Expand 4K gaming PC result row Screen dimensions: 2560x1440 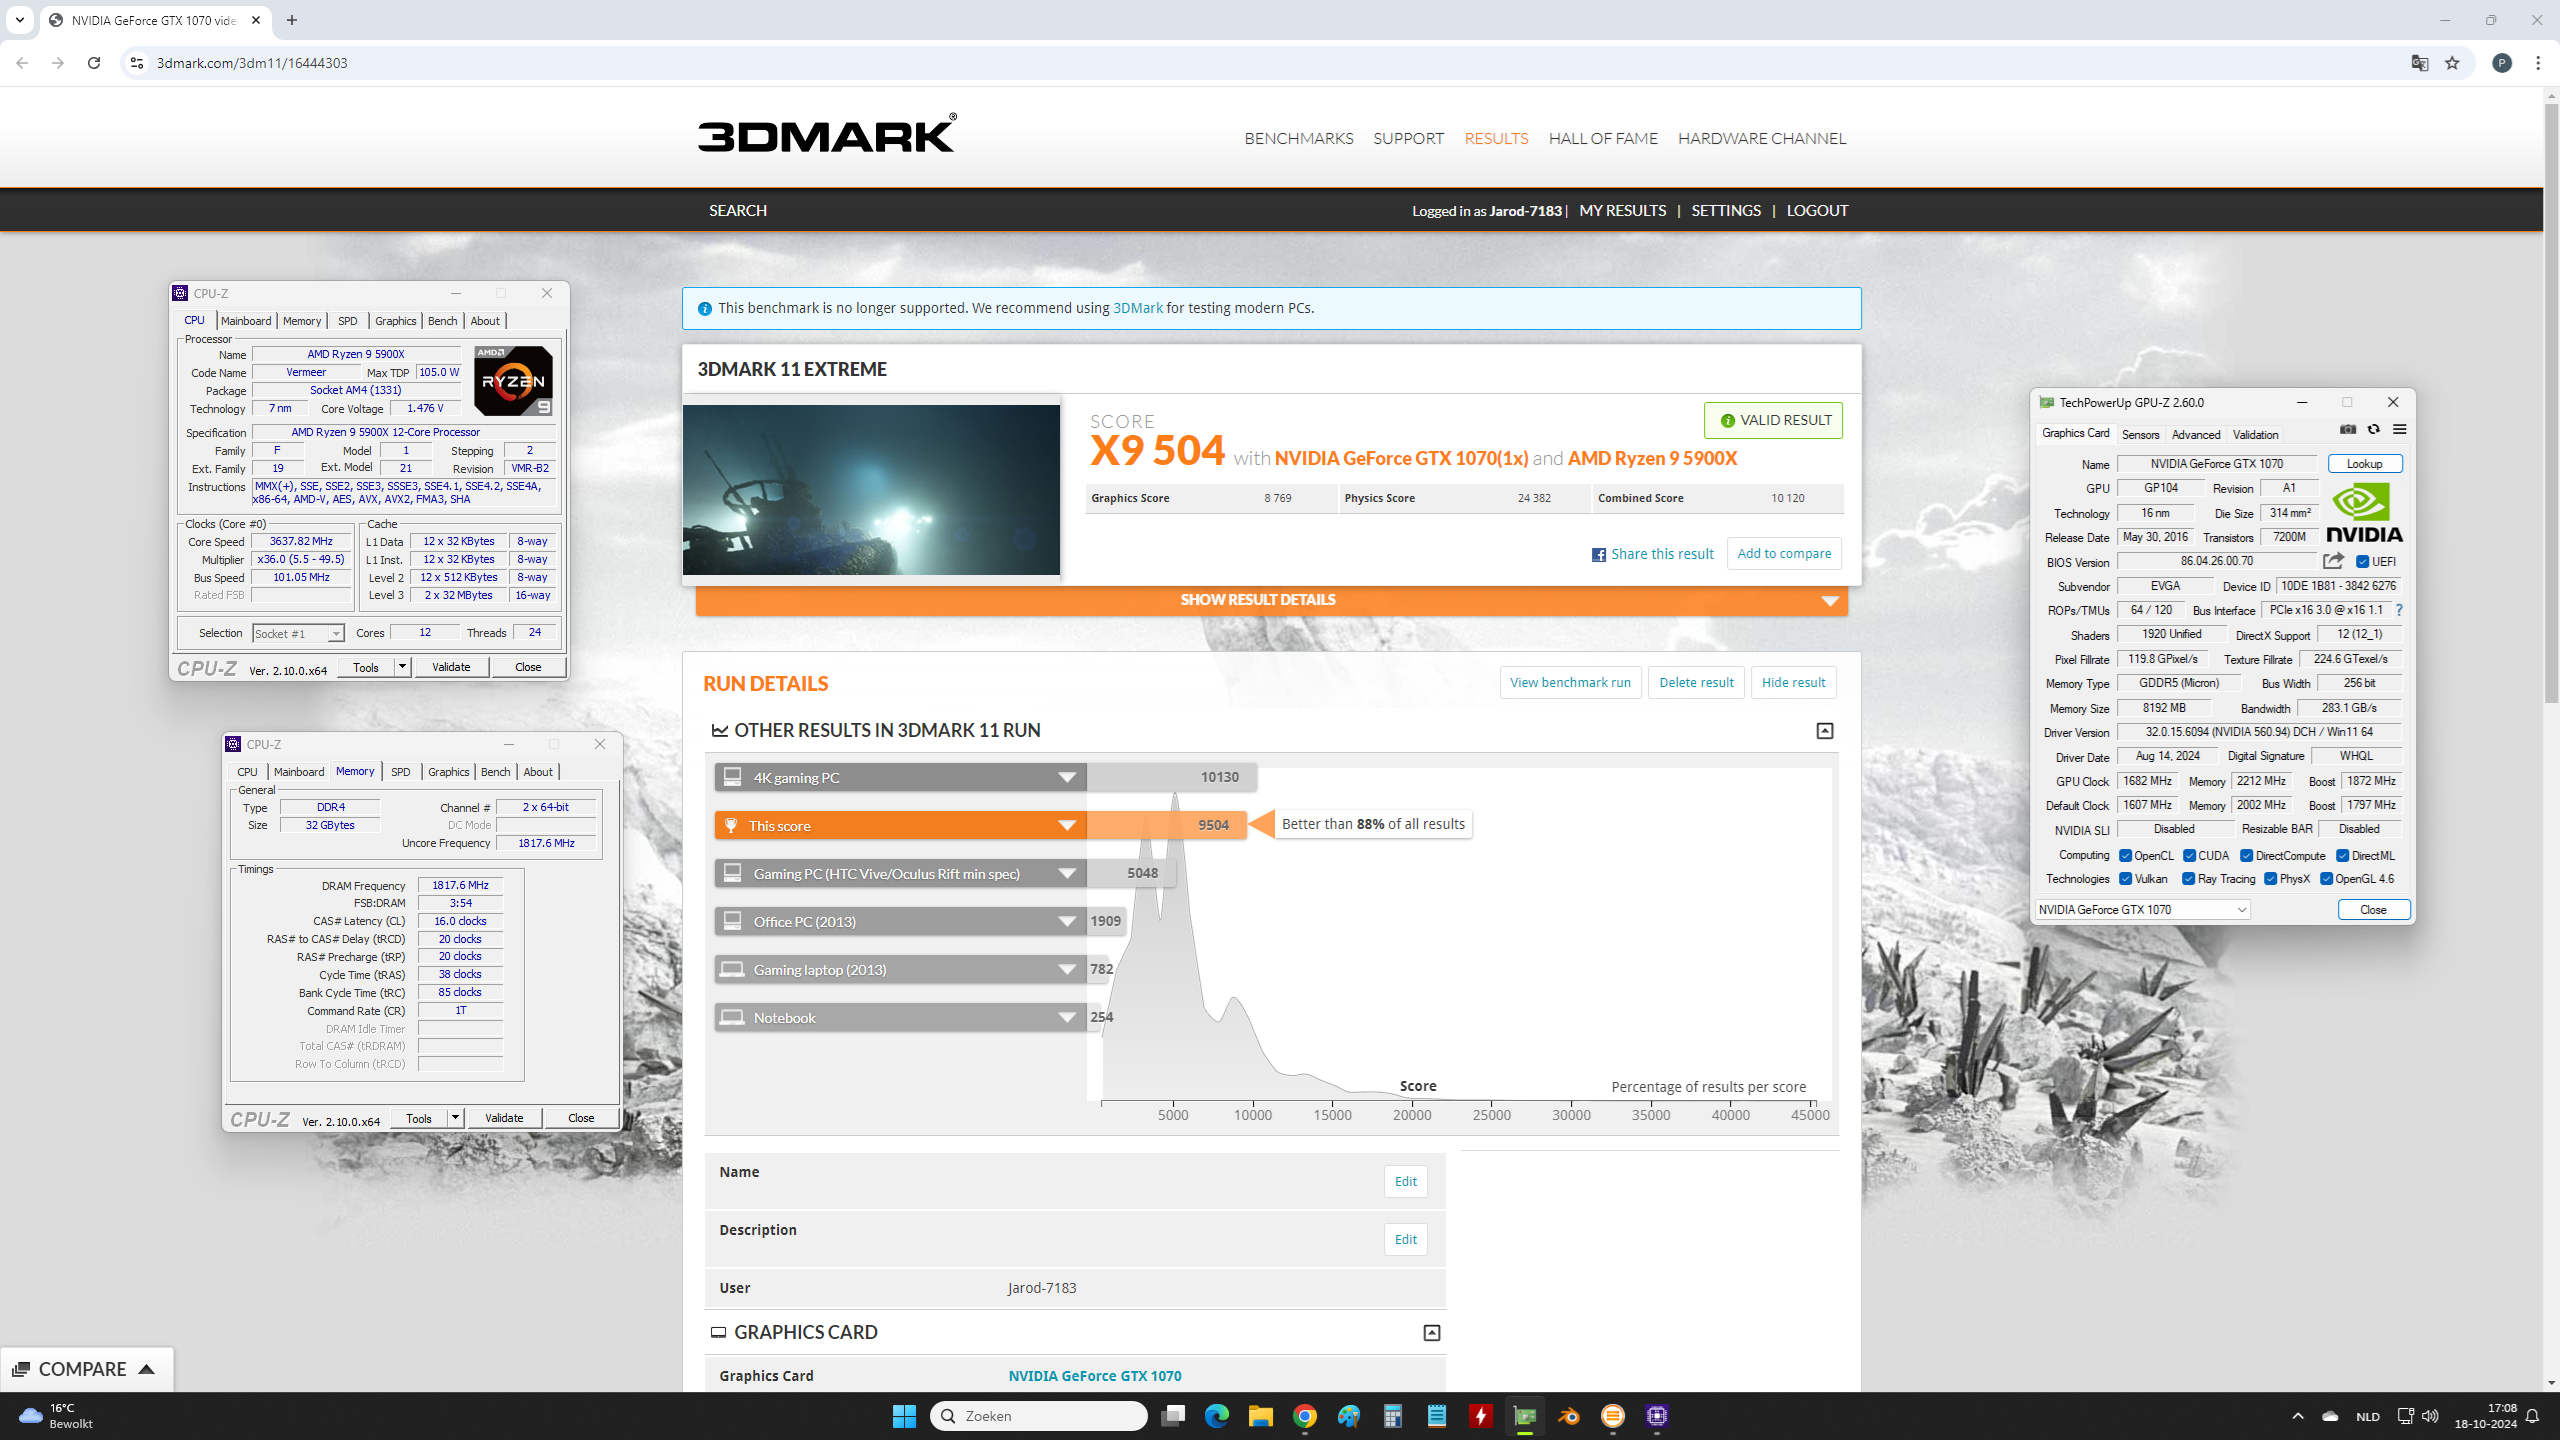900,778
